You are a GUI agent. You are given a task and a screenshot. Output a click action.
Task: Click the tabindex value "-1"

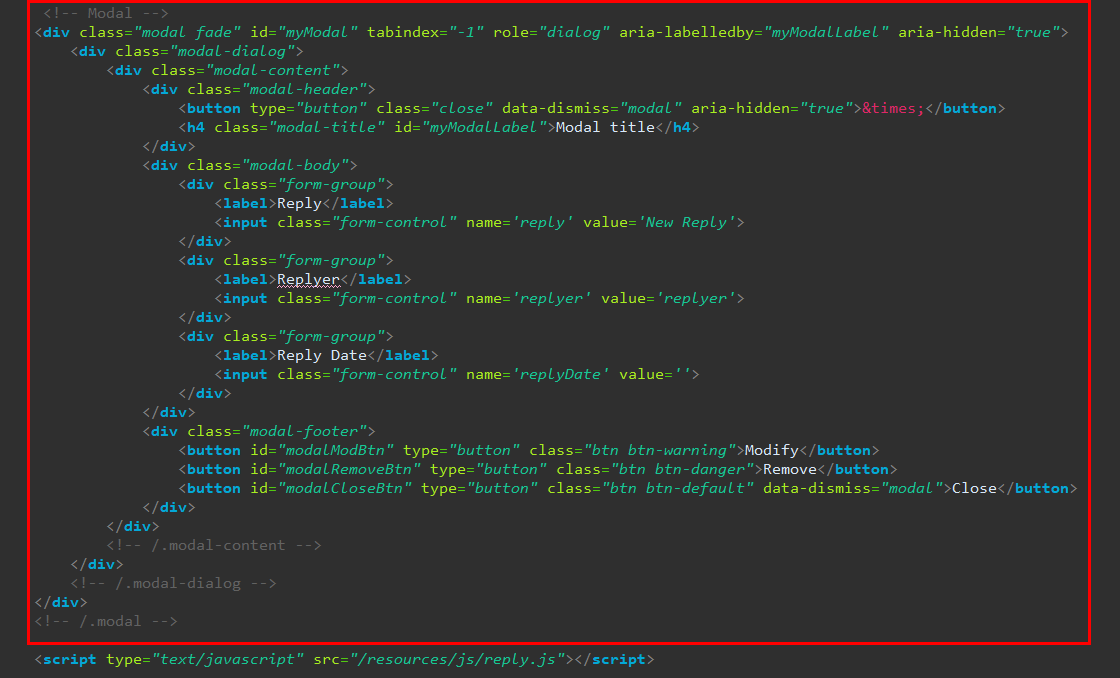[x=467, y=32]
